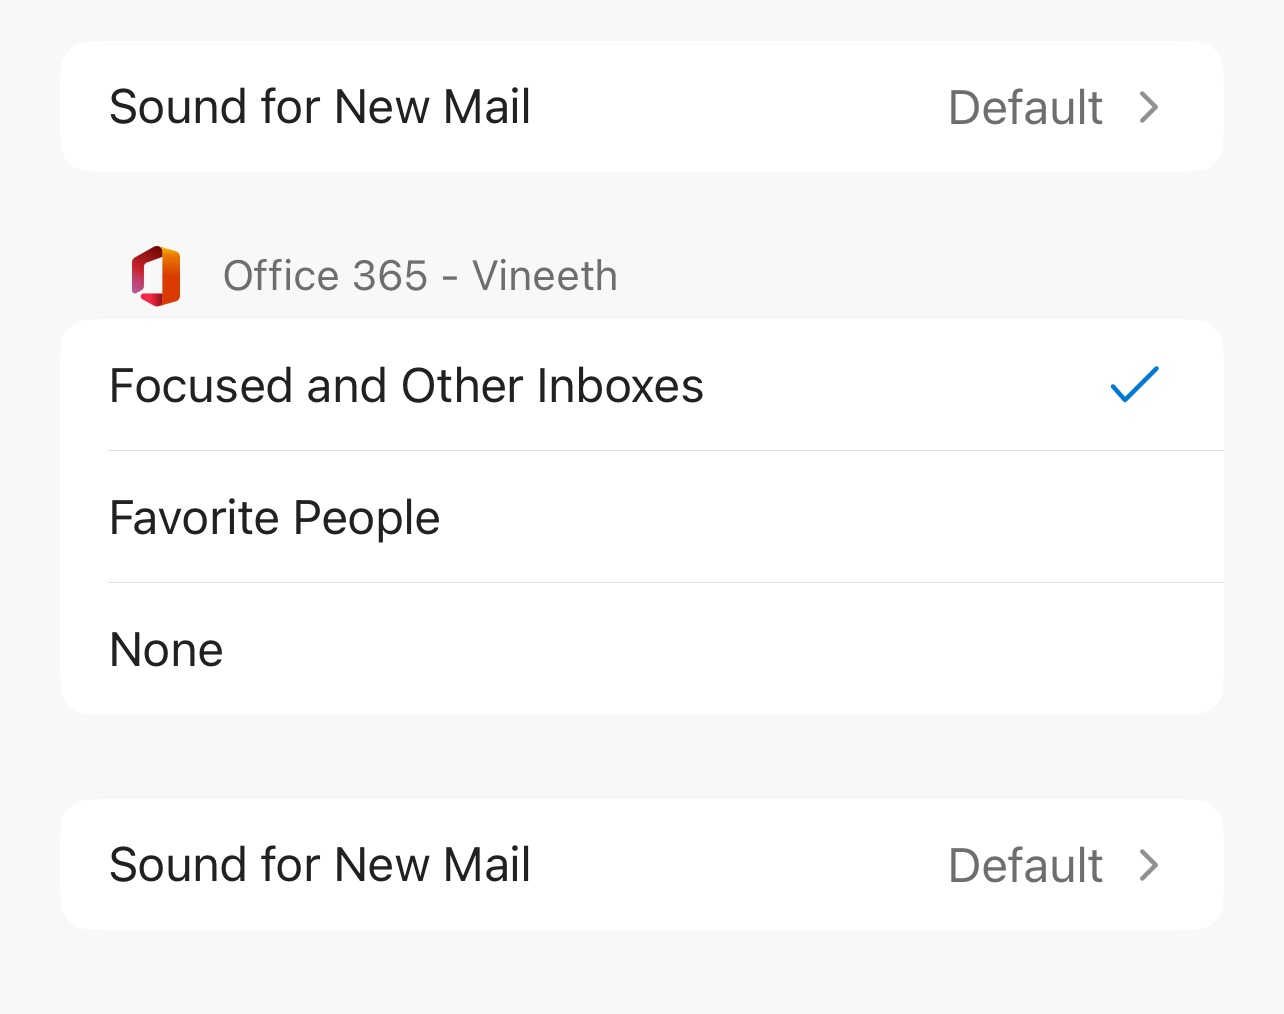Set Office 365 notifications to None
Image resolution: width=1284 pixels, height=1014 pixels.
click(x=640, y=649)
